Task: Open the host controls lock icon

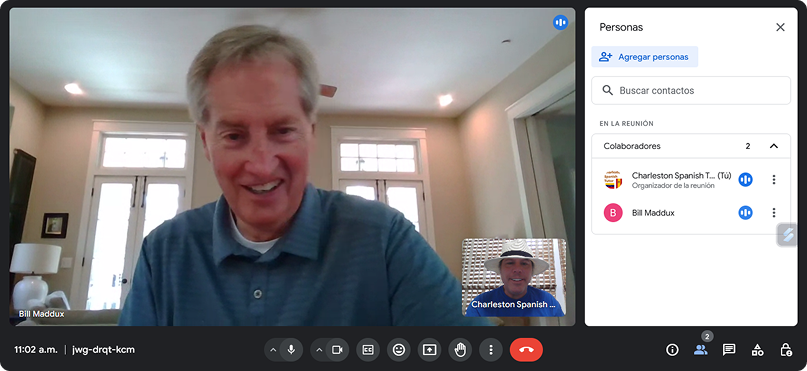Action: [786, 350]
